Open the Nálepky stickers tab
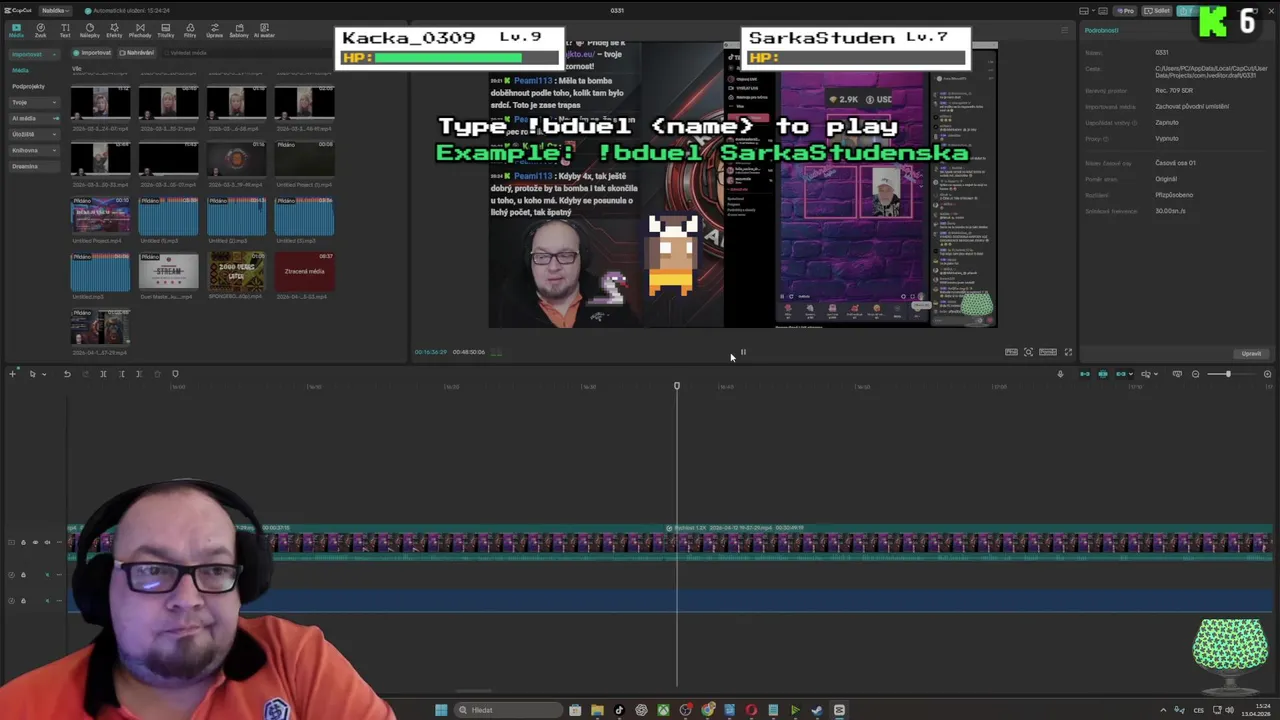Screen dimensions: 1280x720 coord(90,30)
